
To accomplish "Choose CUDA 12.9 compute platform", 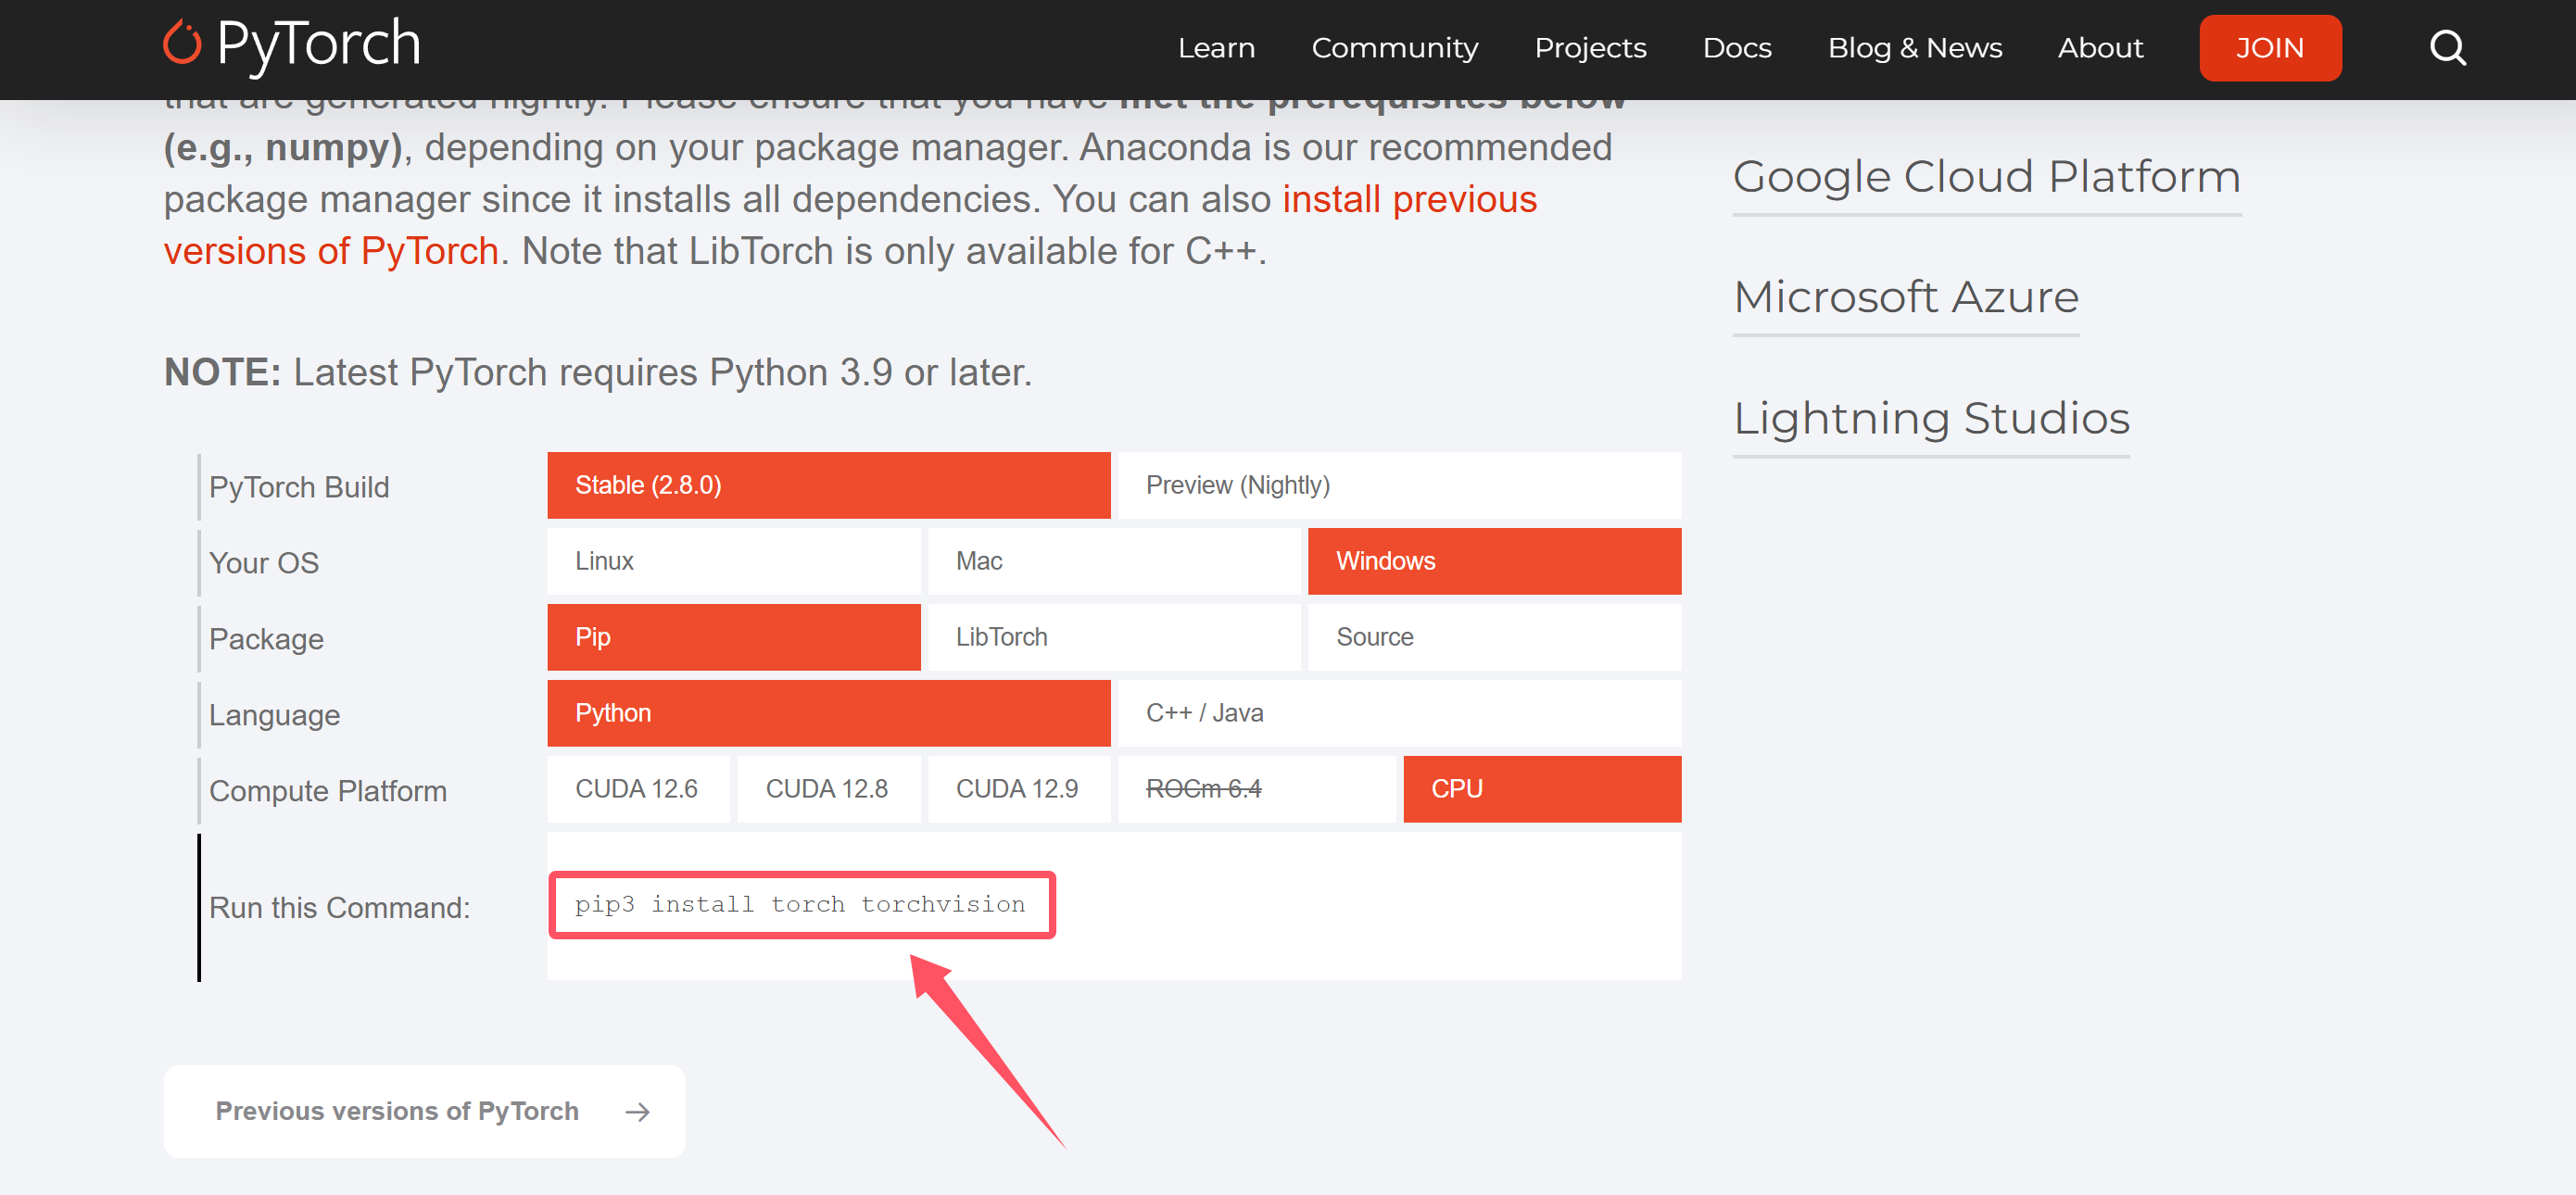I will pyautogui.click(x=1017, y=789).
